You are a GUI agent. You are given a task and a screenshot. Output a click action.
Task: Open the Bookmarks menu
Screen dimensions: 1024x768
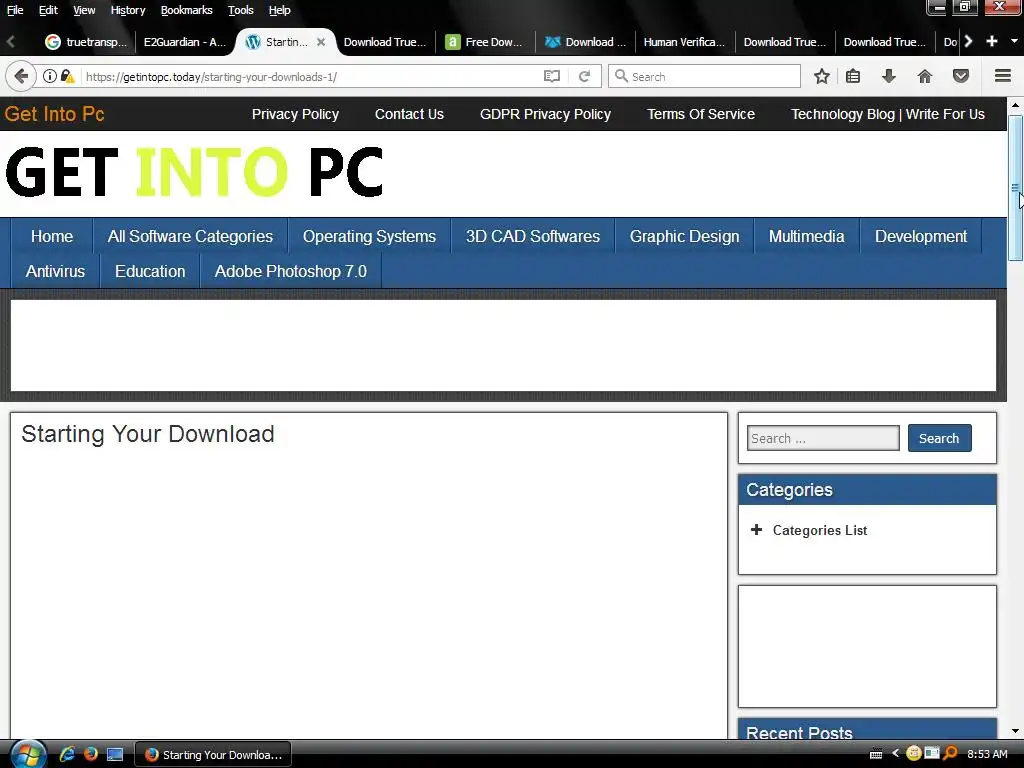pyautogui.click(x=187, y=10)
